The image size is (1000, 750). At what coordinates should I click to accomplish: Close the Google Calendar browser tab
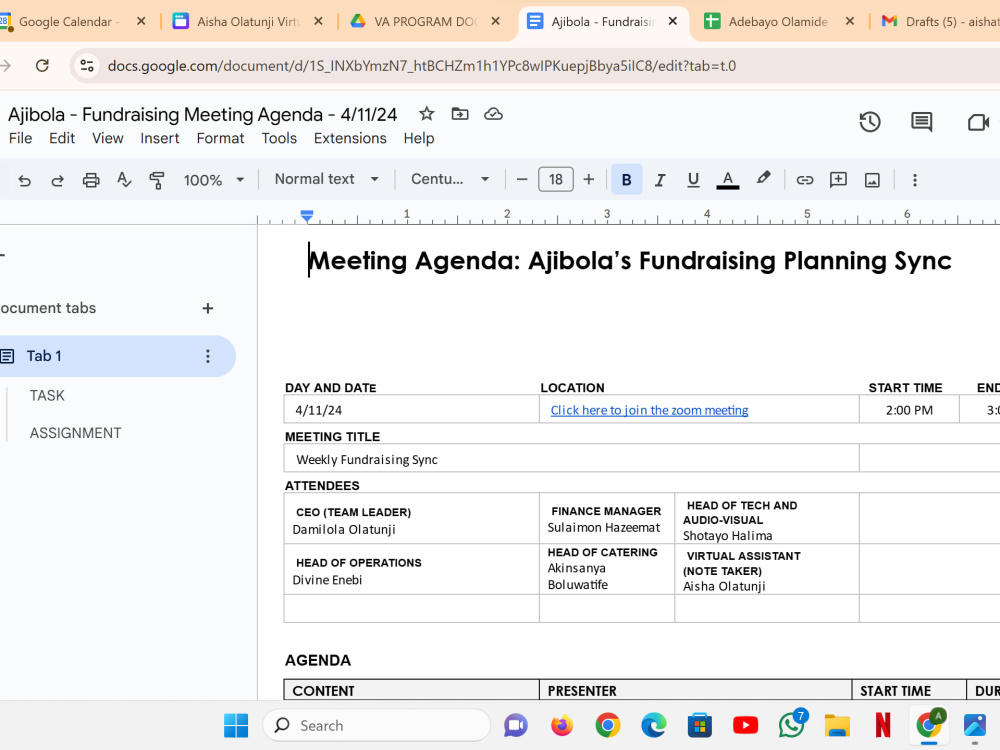click(141, 21)
